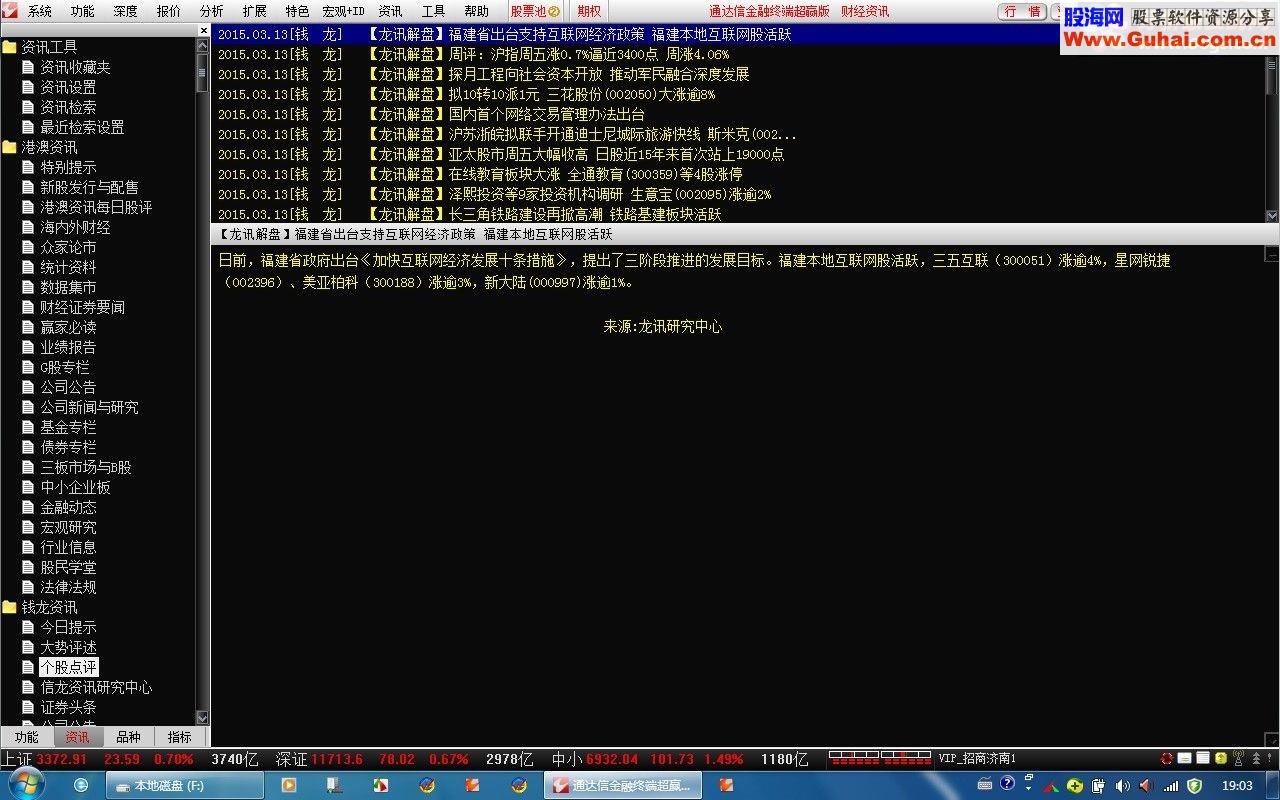The image size is (1280, 800).
Task: Click the red refresh status bar icon
Action: (x=1166, y=759)
